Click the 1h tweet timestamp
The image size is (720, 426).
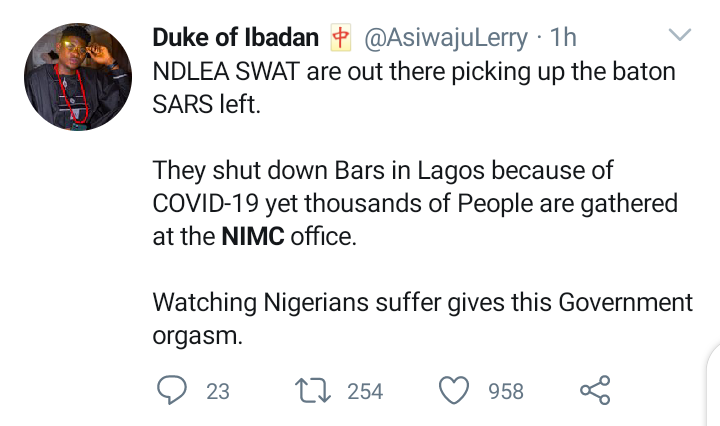(x=564, y=39)
